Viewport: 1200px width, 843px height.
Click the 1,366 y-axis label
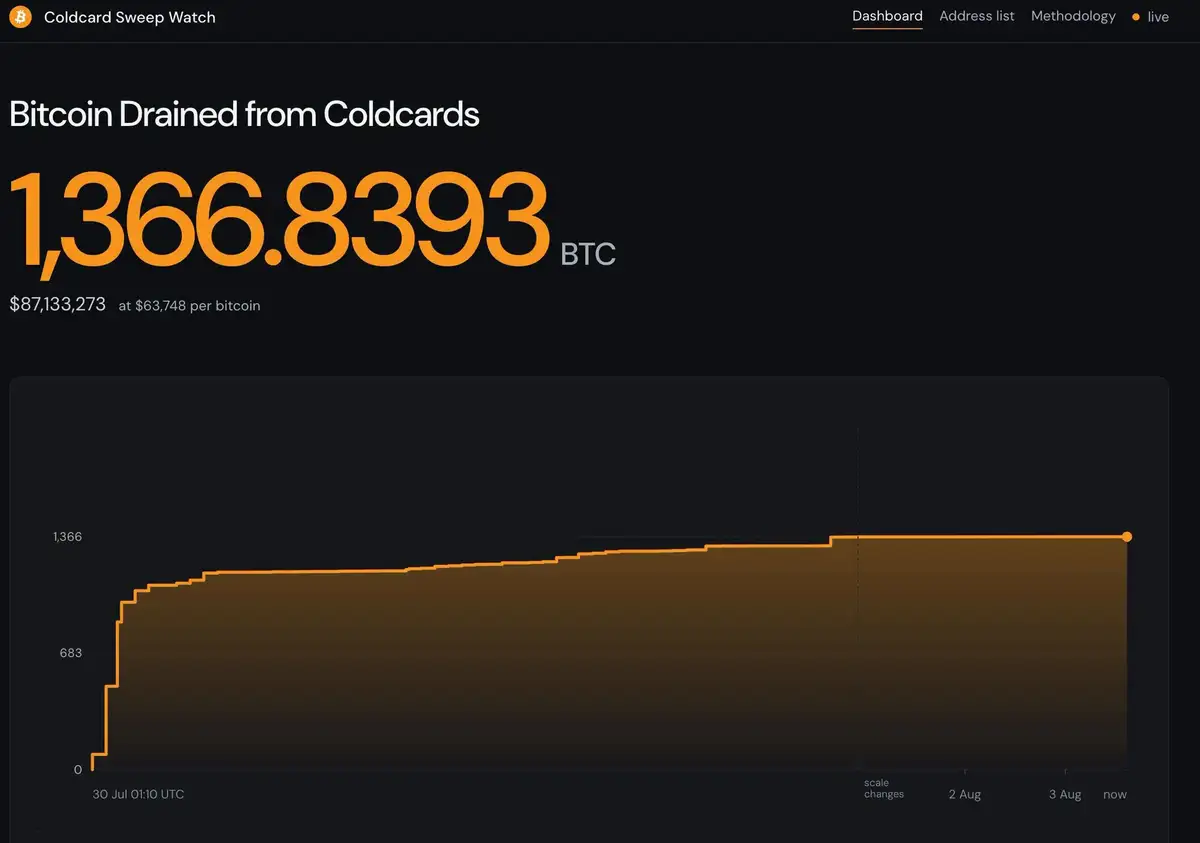click(x=67, y=537)
